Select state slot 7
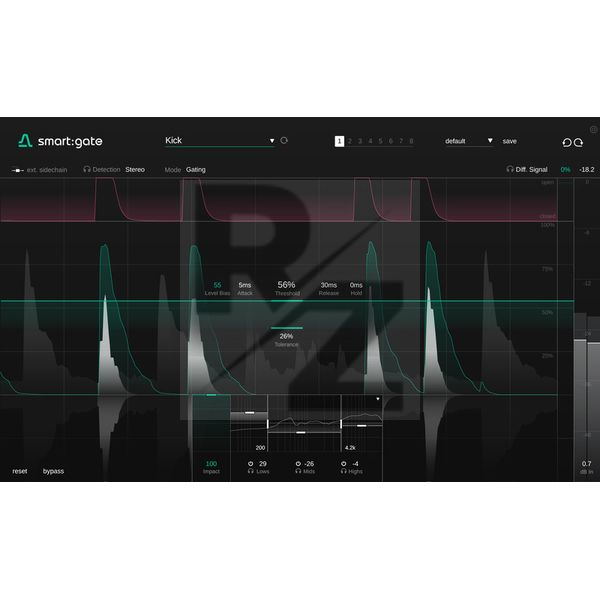This screenshot has width=600, height=600. click(401, 141)
